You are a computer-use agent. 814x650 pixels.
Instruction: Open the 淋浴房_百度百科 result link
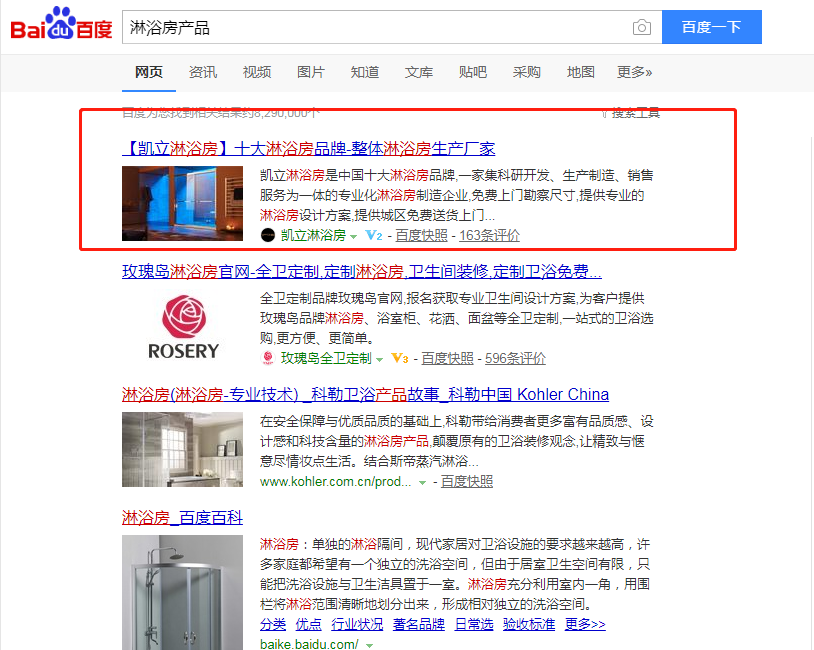182,517
